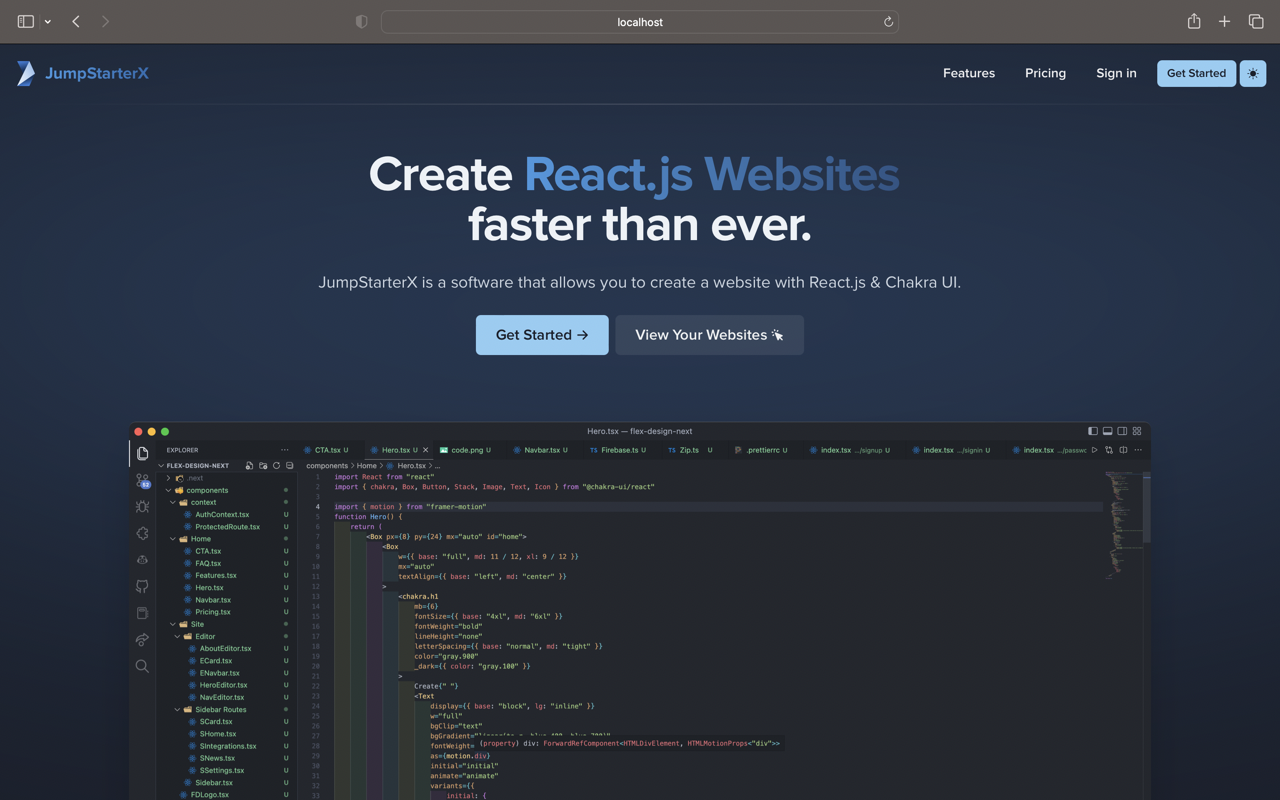The height and width of the screenshot is (800, 1280).
Task: Click the Sign in link
Action: pos(1116,73)
